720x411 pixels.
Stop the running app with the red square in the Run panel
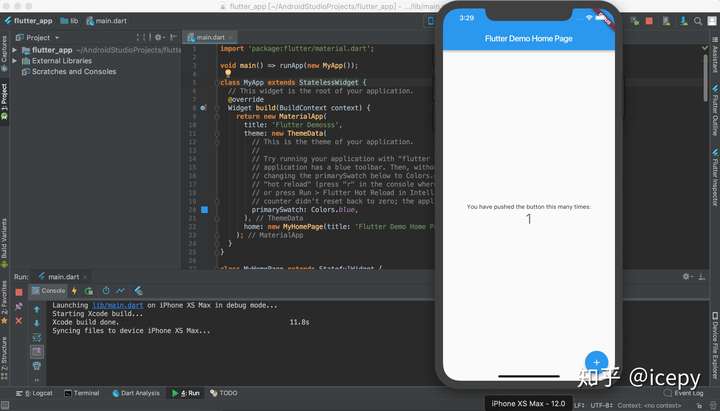(19, 292)
